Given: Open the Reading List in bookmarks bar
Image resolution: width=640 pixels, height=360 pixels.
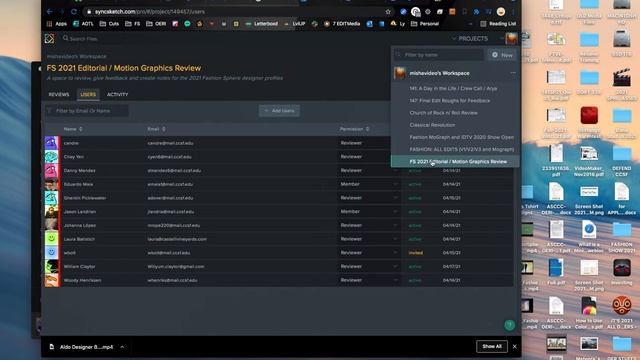Looking at the screenshot, I should (498, 24).
